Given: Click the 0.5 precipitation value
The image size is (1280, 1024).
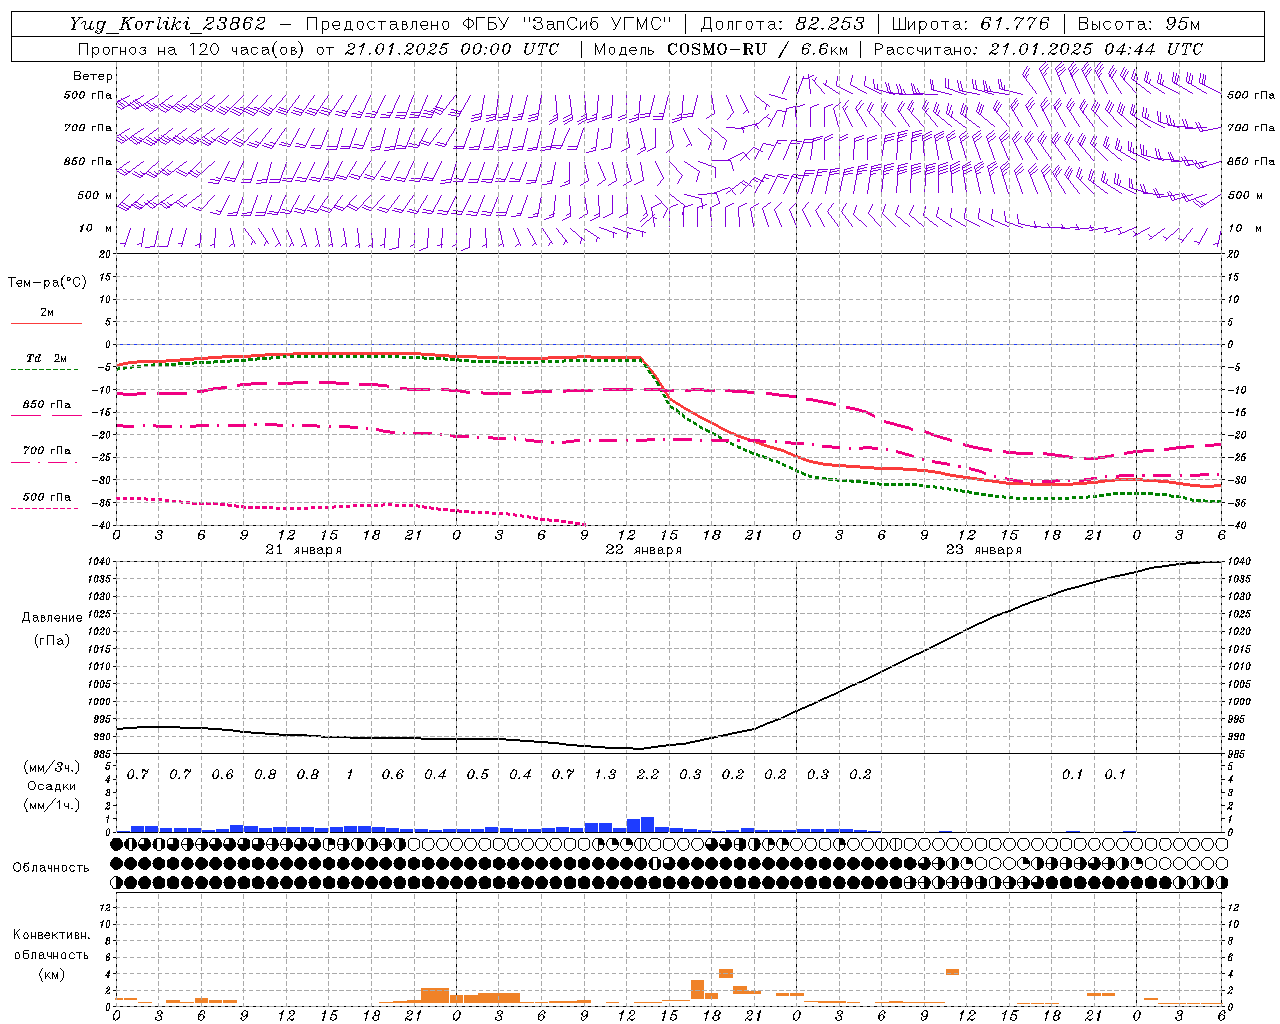Looking at the screenshot, I should click(x=477, y=774).
